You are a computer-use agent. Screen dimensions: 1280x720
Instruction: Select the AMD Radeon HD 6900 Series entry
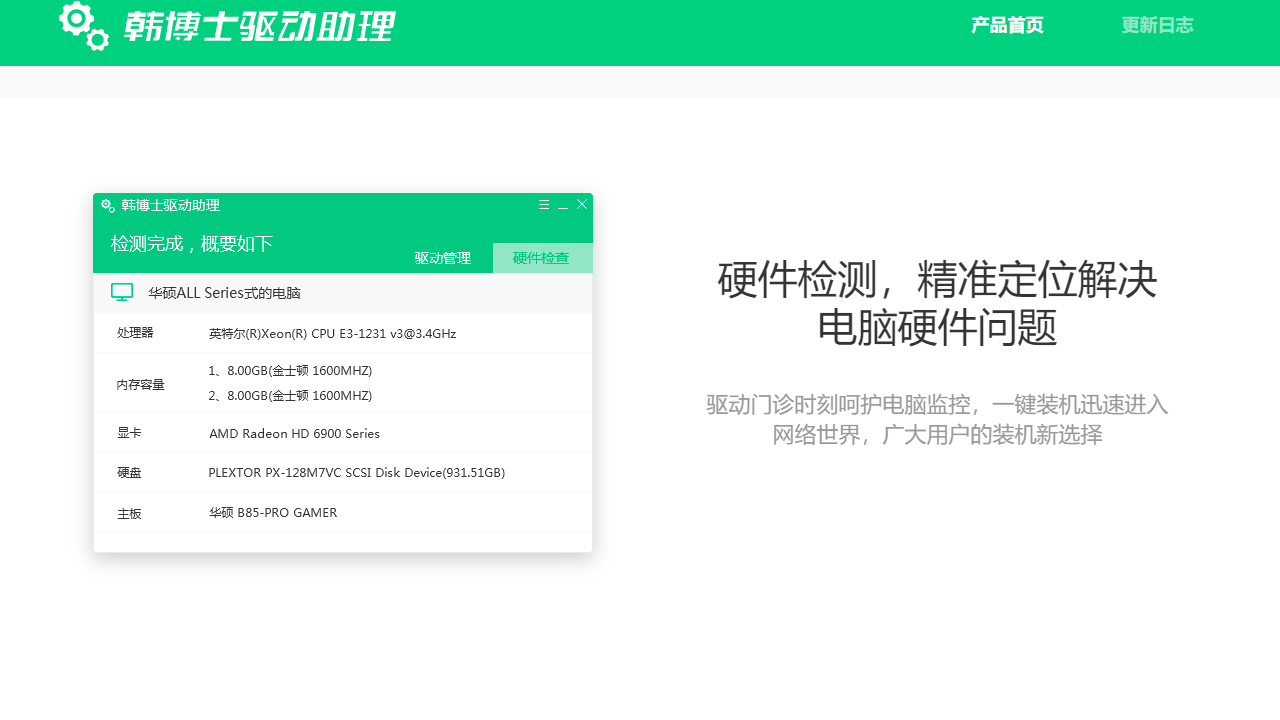pyautogui.click(x=293, y=433)
